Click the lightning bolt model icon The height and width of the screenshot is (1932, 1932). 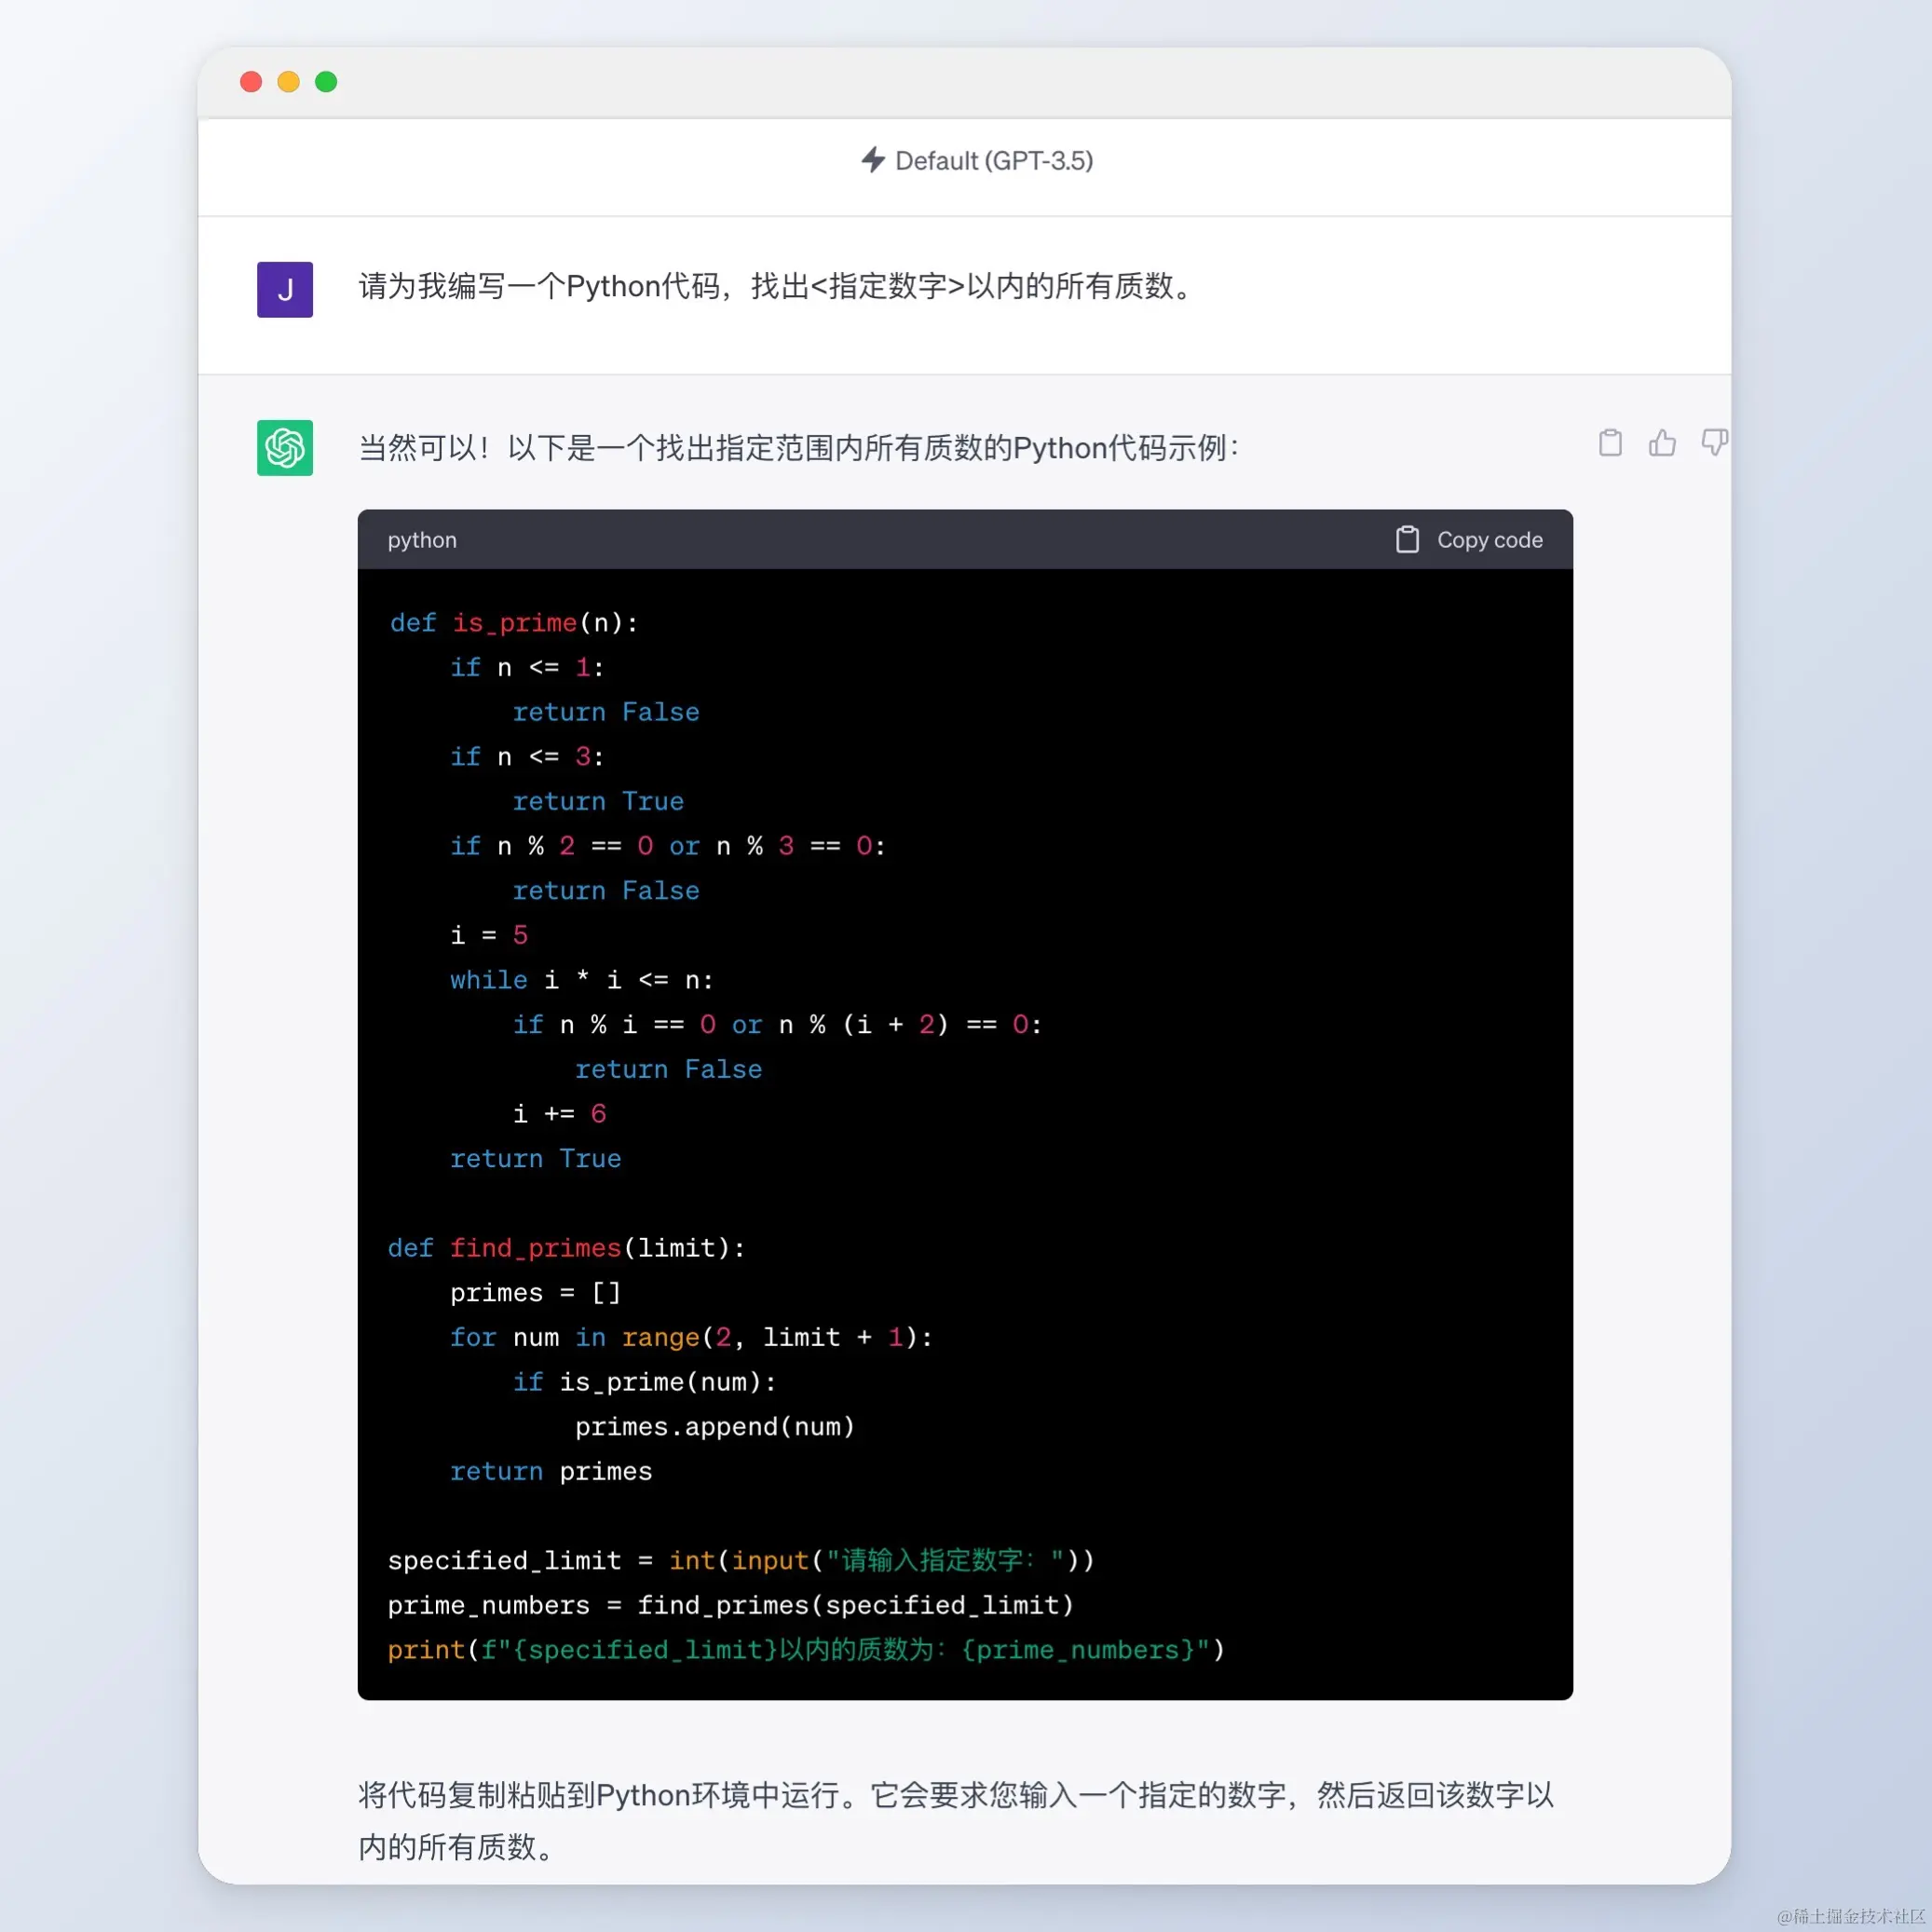coord(872,160)
